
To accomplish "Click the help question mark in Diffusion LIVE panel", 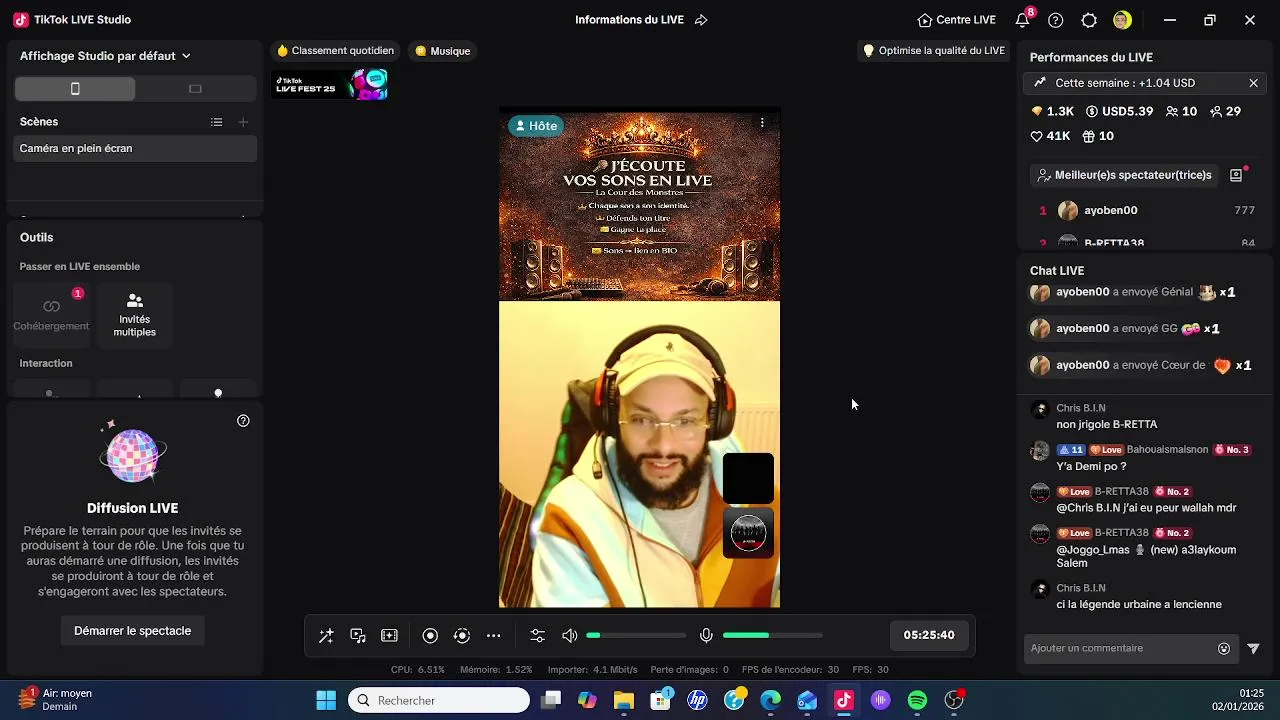I will [243, 421].
